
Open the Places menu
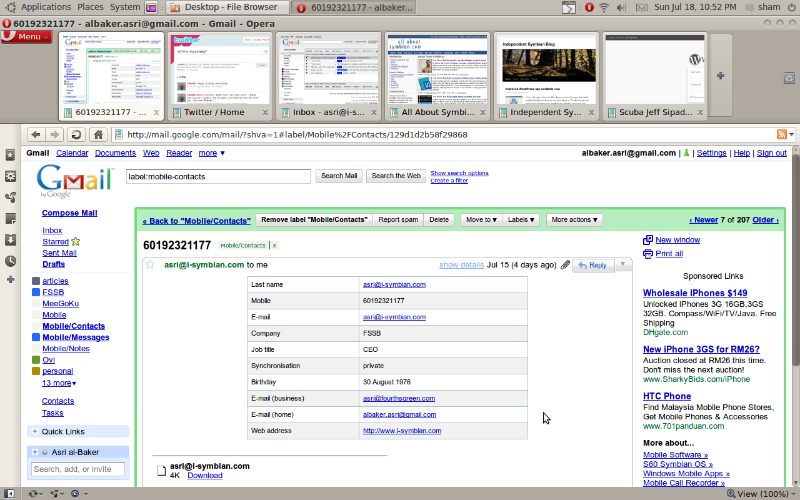tap(90, 7)
